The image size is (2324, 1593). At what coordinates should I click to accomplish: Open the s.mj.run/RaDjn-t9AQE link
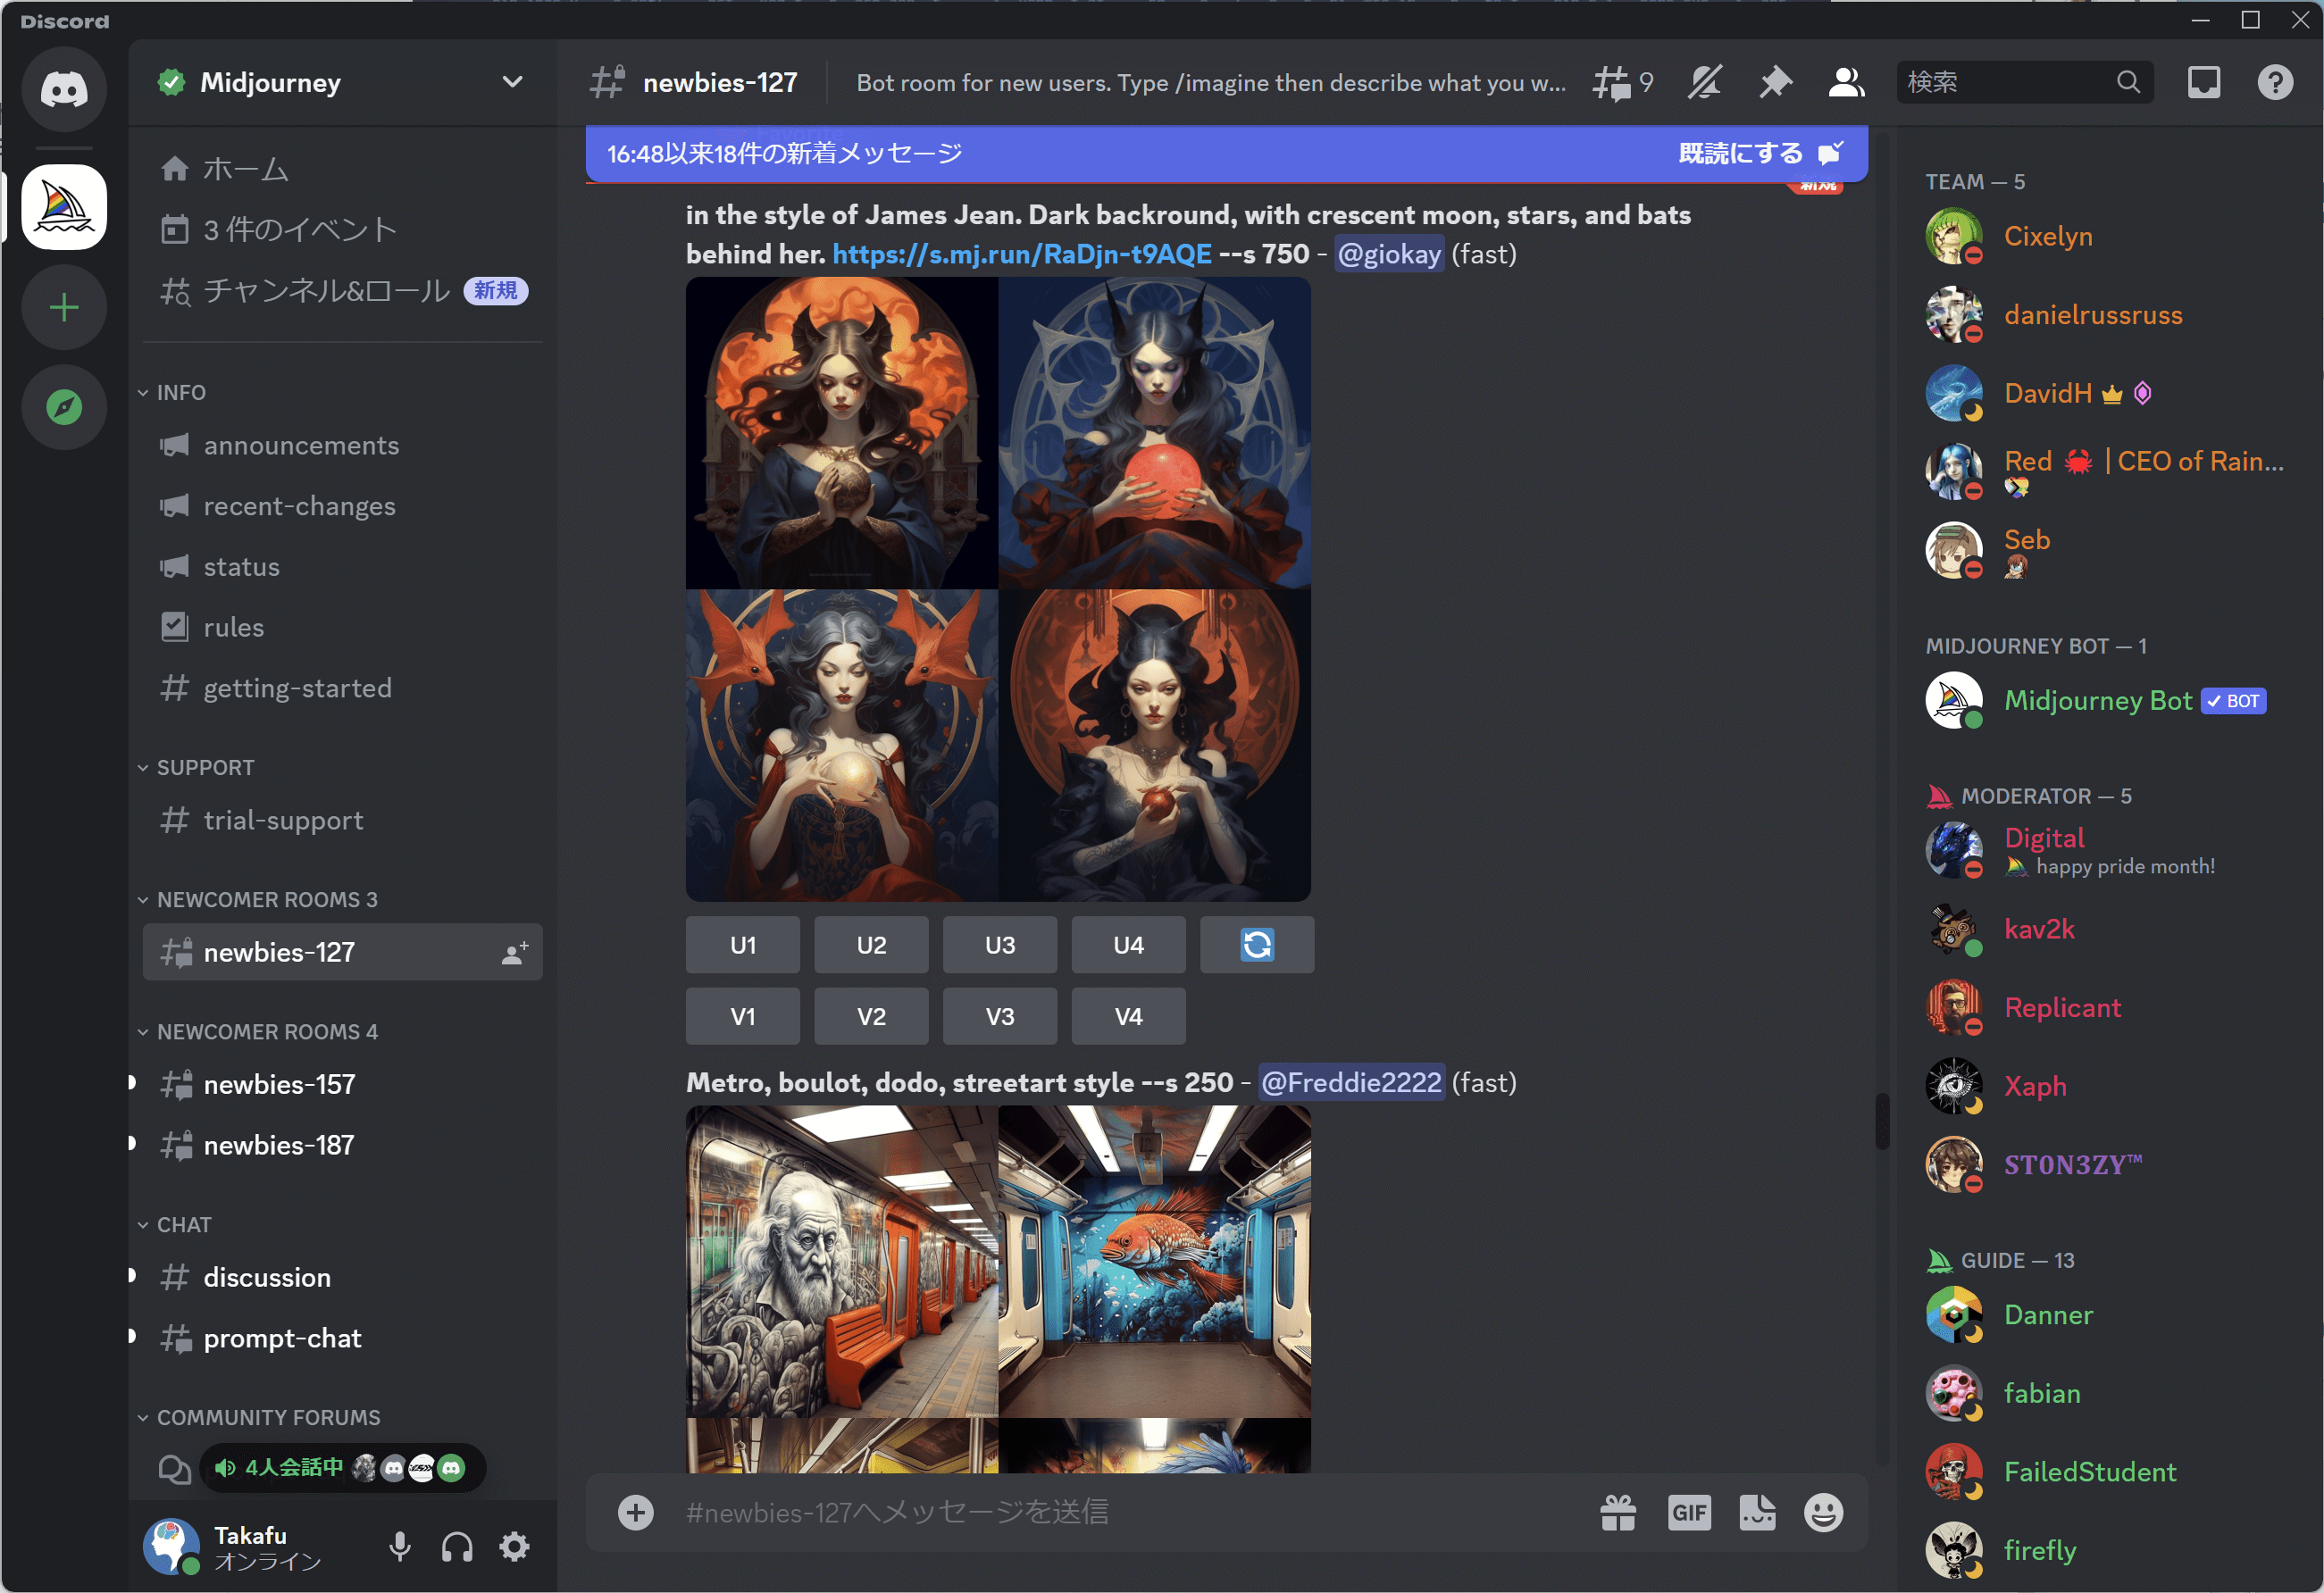click(x=1021, y=254)
